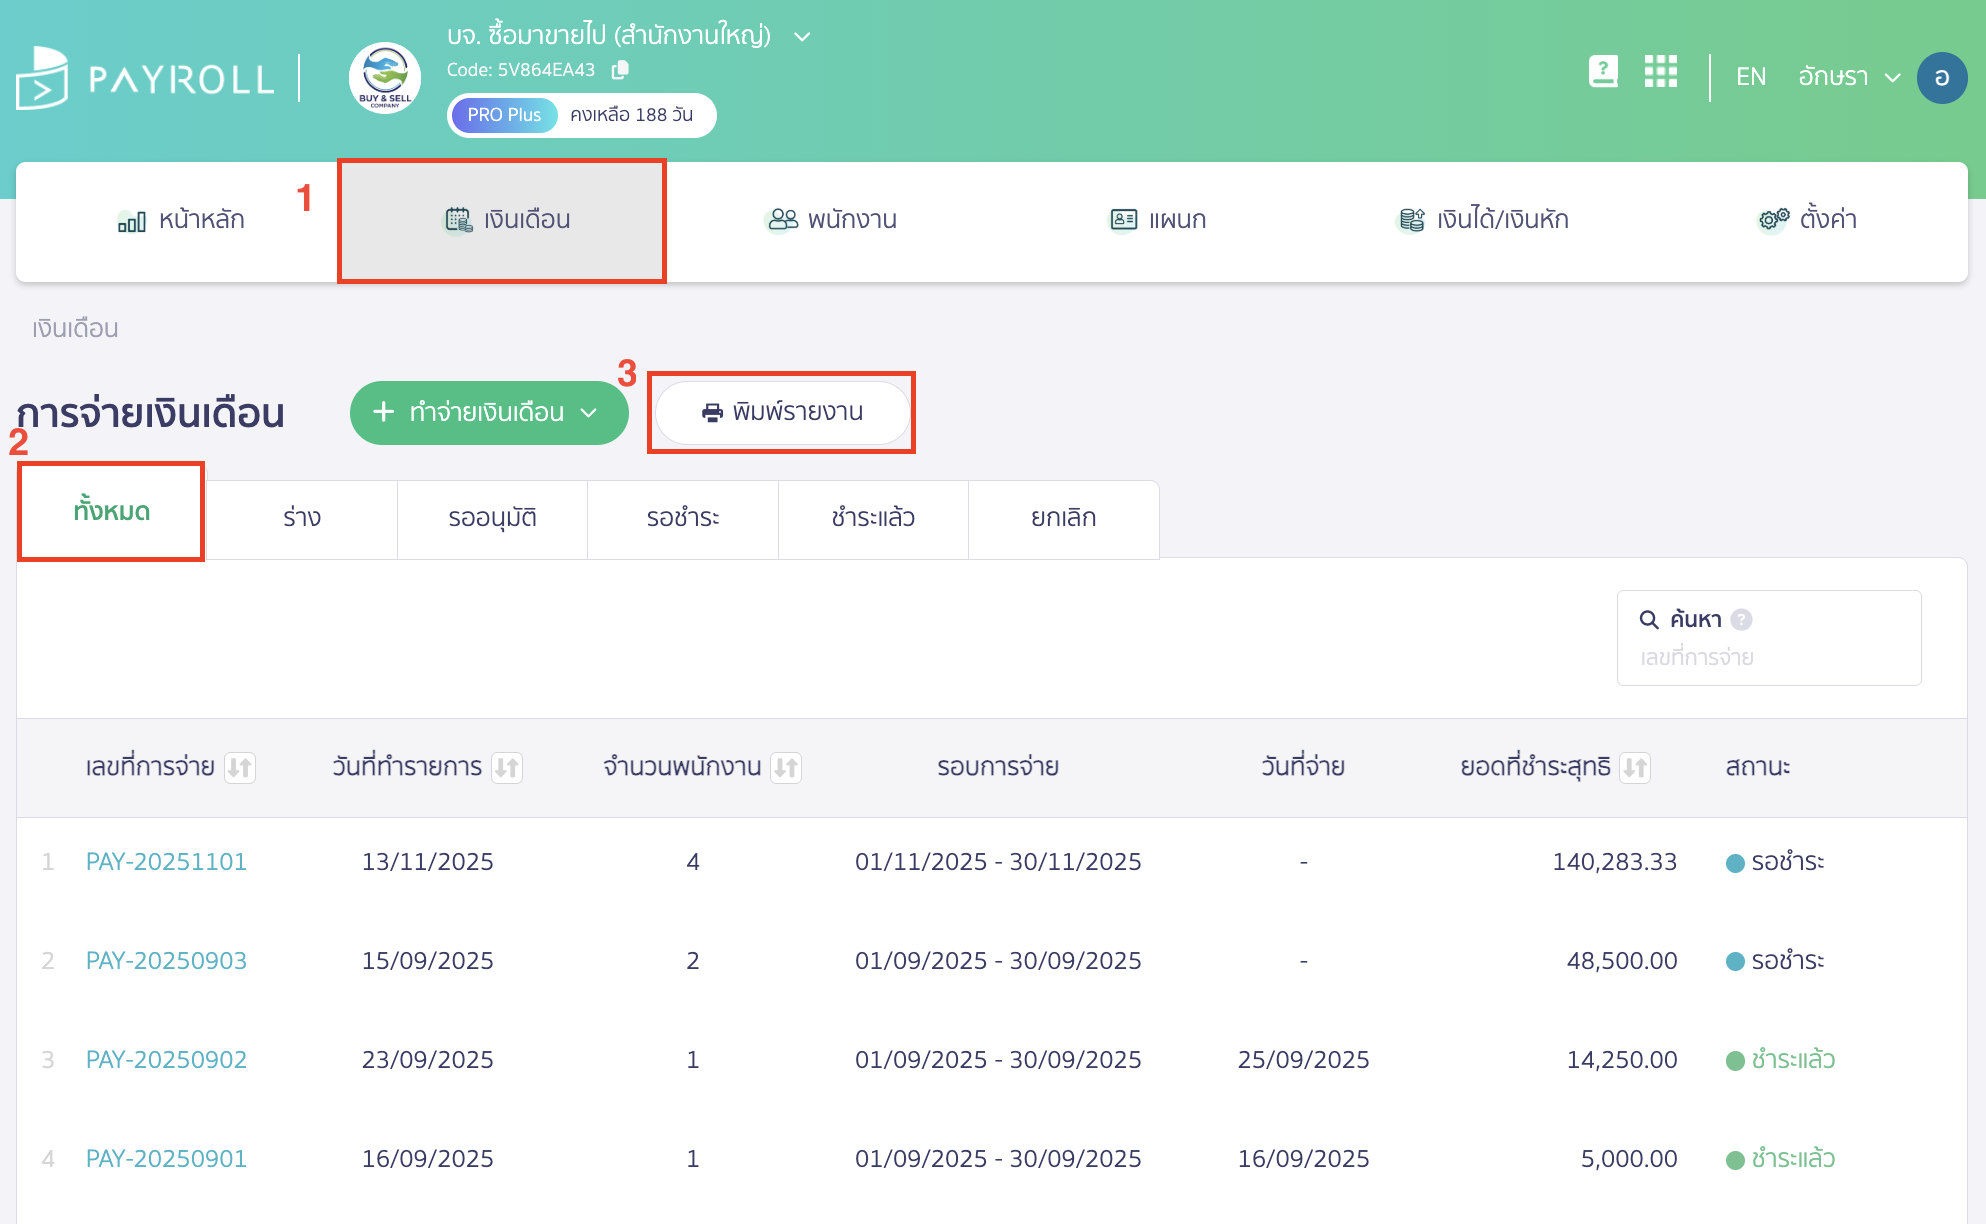Switch to the รออนุมัติ tab
This screenshot has height=1224, width=1986.
coord(492,518)
